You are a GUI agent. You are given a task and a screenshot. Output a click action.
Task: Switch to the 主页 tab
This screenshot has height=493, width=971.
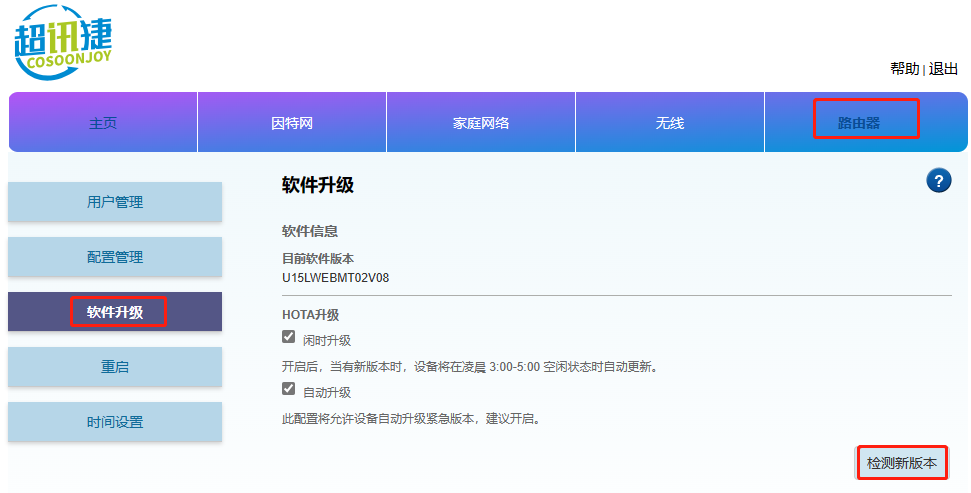pyautogui.click(x=103, y=123)
